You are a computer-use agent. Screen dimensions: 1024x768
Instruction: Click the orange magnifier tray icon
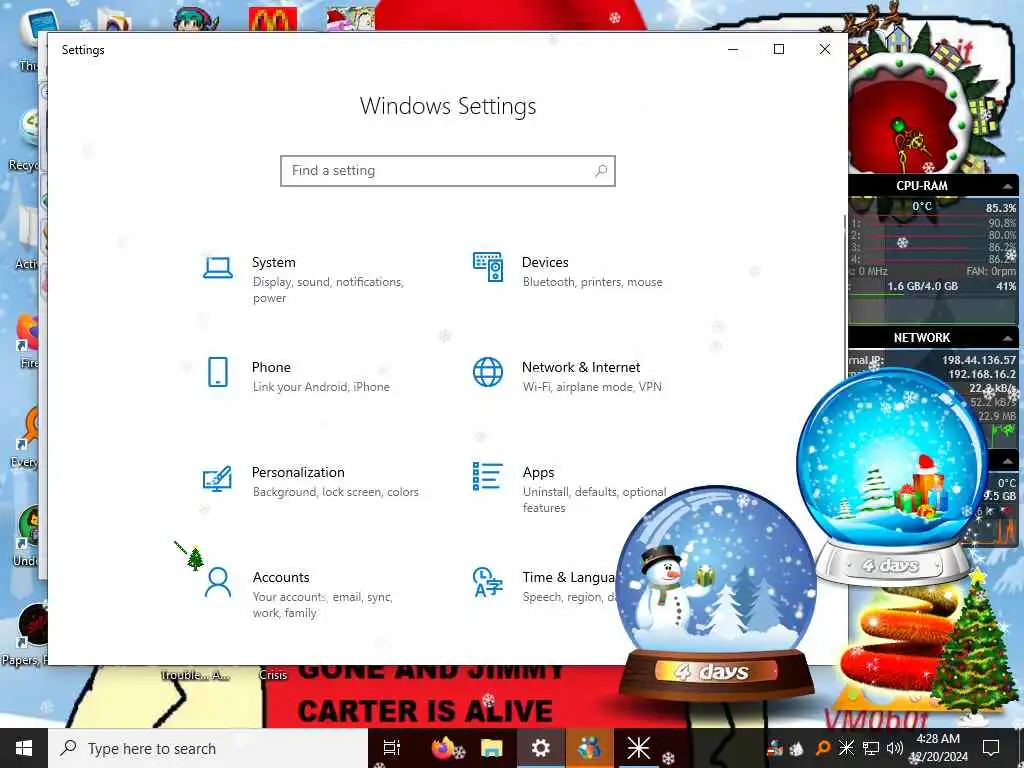[824, 748]
